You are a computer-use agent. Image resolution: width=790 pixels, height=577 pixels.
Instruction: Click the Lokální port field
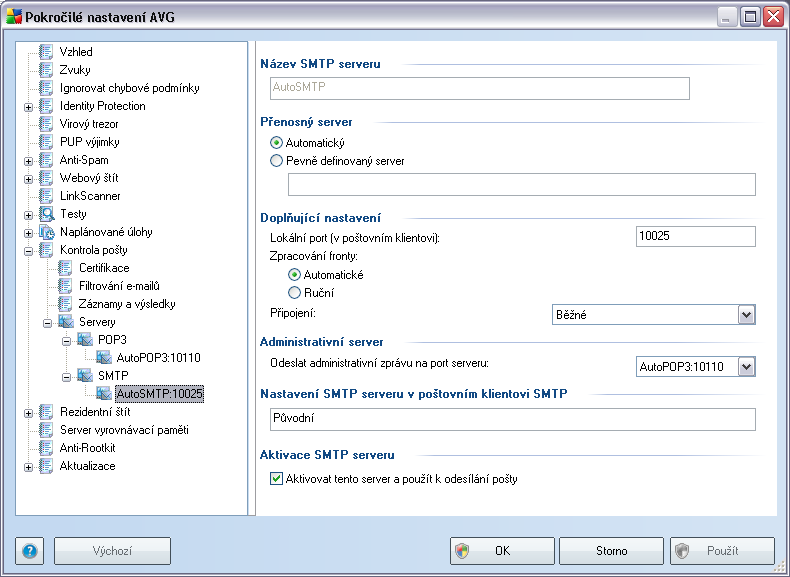click(x=696, y=236)
